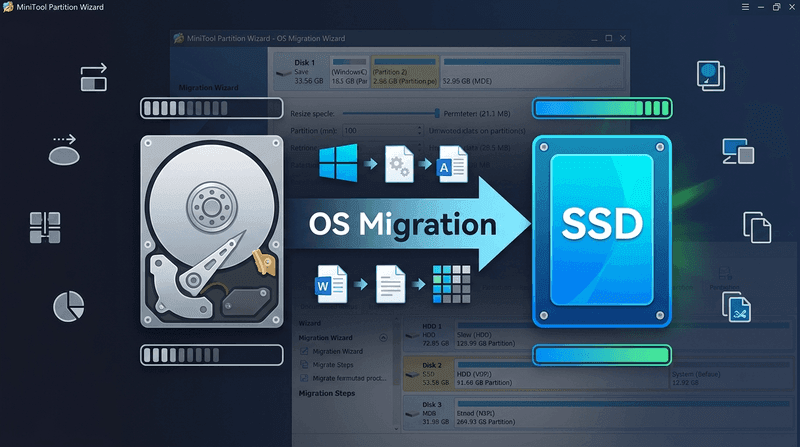
Task: Click the SSD drive illustration
Action: tap(602, 231)
